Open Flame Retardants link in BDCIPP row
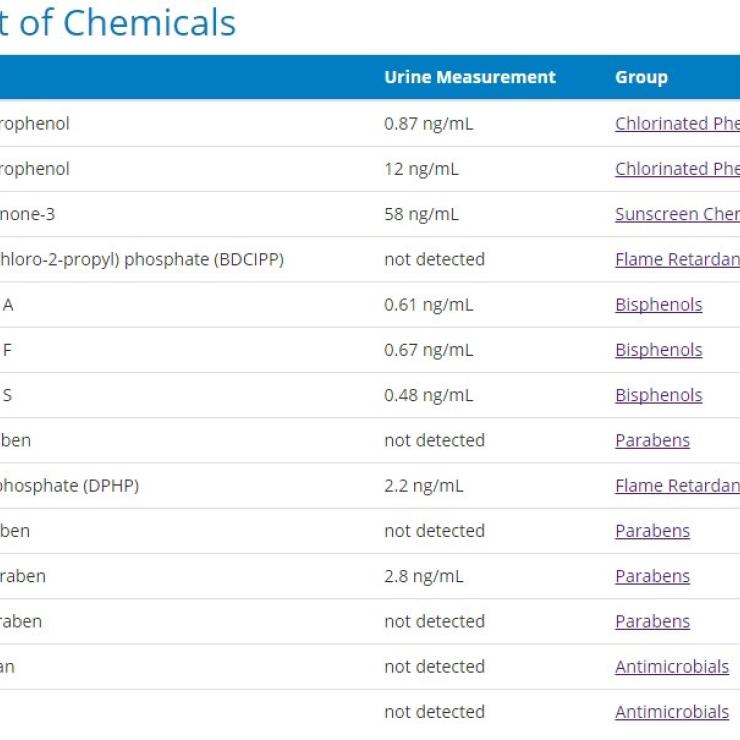 pyautogui.click(x=677, y=259)
